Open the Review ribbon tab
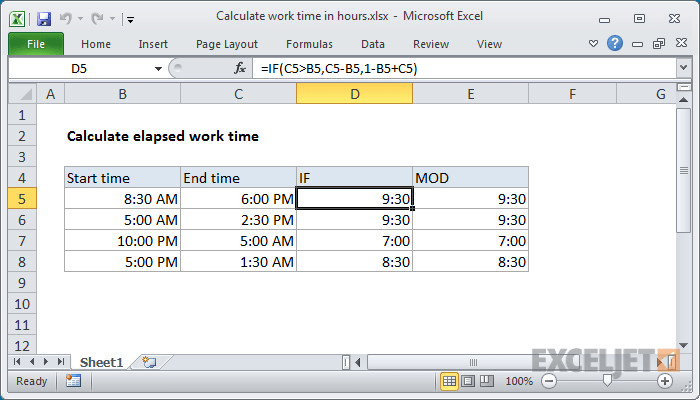 (x=431, y=44)
